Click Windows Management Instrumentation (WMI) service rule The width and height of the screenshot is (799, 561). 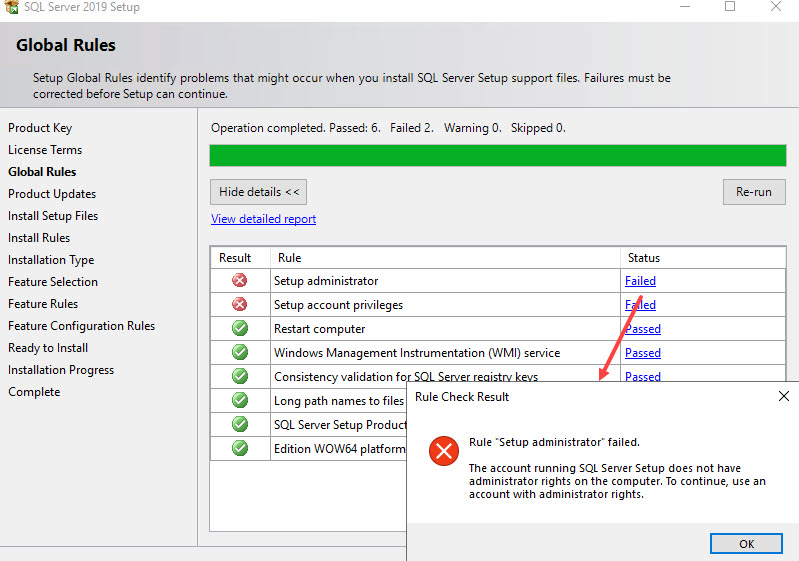click(x=417, y=353)
